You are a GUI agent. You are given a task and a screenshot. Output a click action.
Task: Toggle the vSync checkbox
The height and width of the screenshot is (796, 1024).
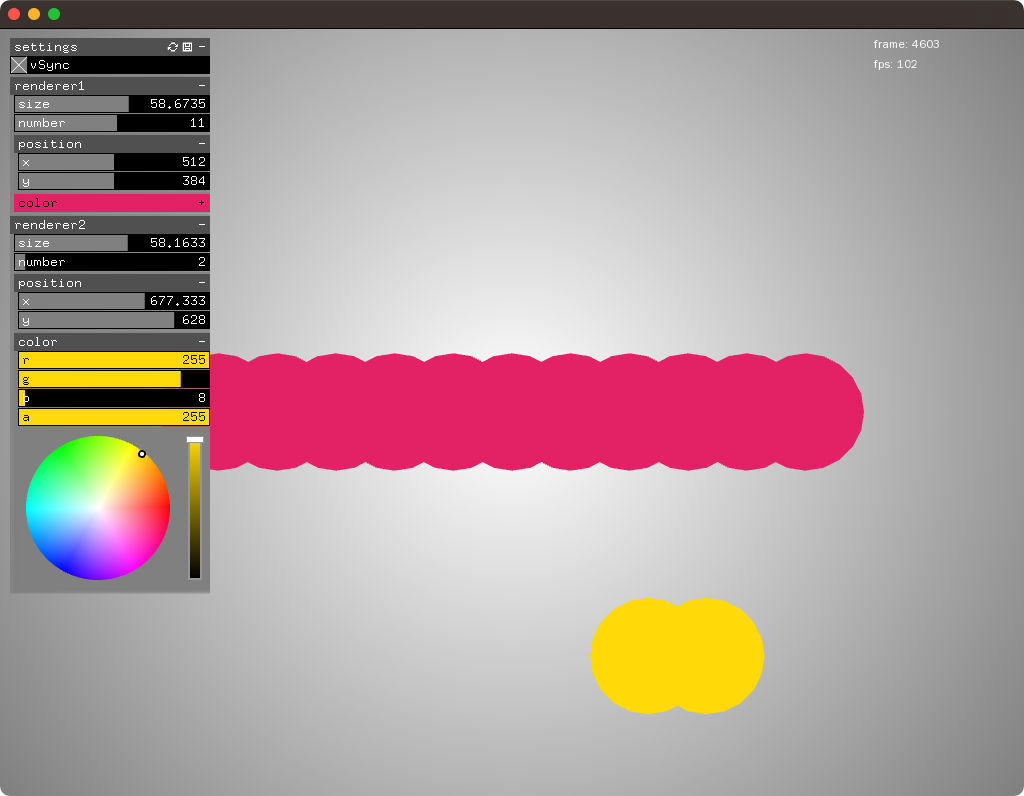19,65
